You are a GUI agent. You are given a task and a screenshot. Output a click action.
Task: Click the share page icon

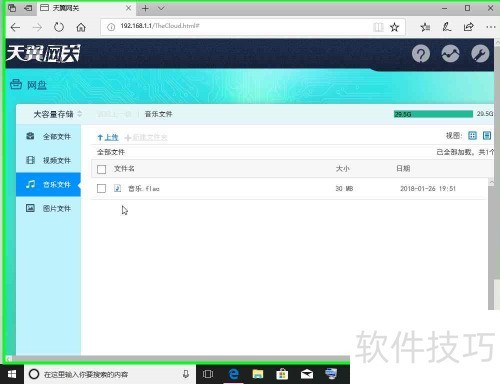click(469, 27)
